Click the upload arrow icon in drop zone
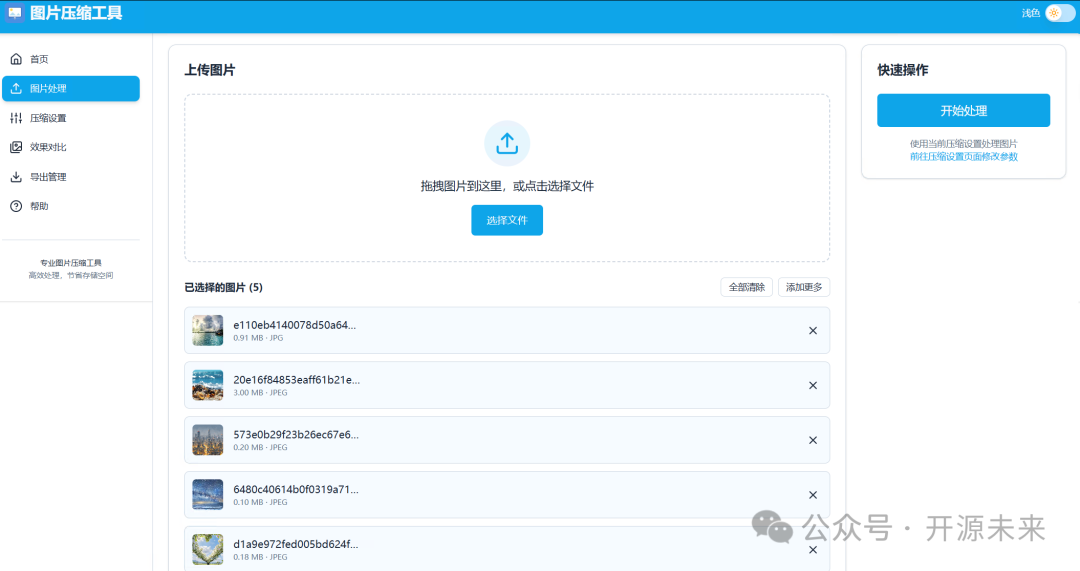1080x571 pixels. [507, 143]
